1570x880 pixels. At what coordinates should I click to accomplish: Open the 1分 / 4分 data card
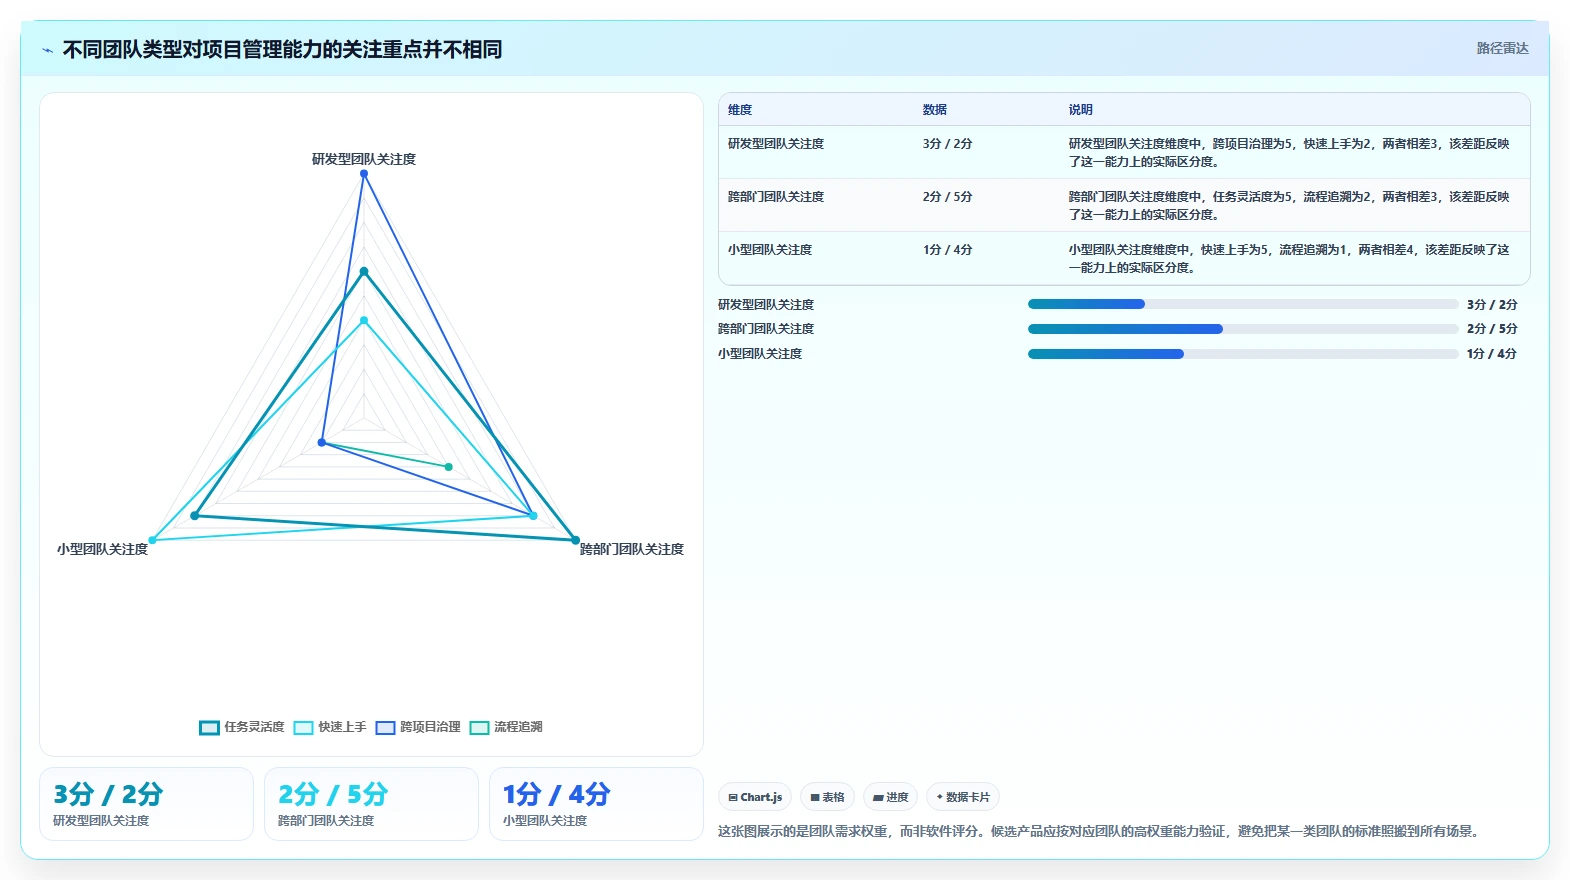point(596,804)
